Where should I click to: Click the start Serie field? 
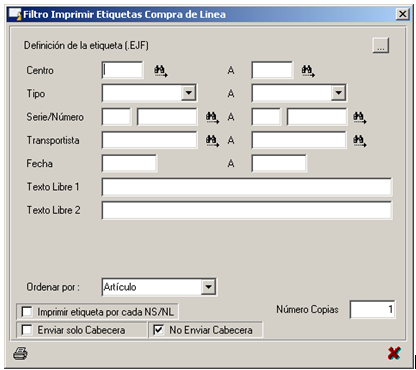point(116,117)
